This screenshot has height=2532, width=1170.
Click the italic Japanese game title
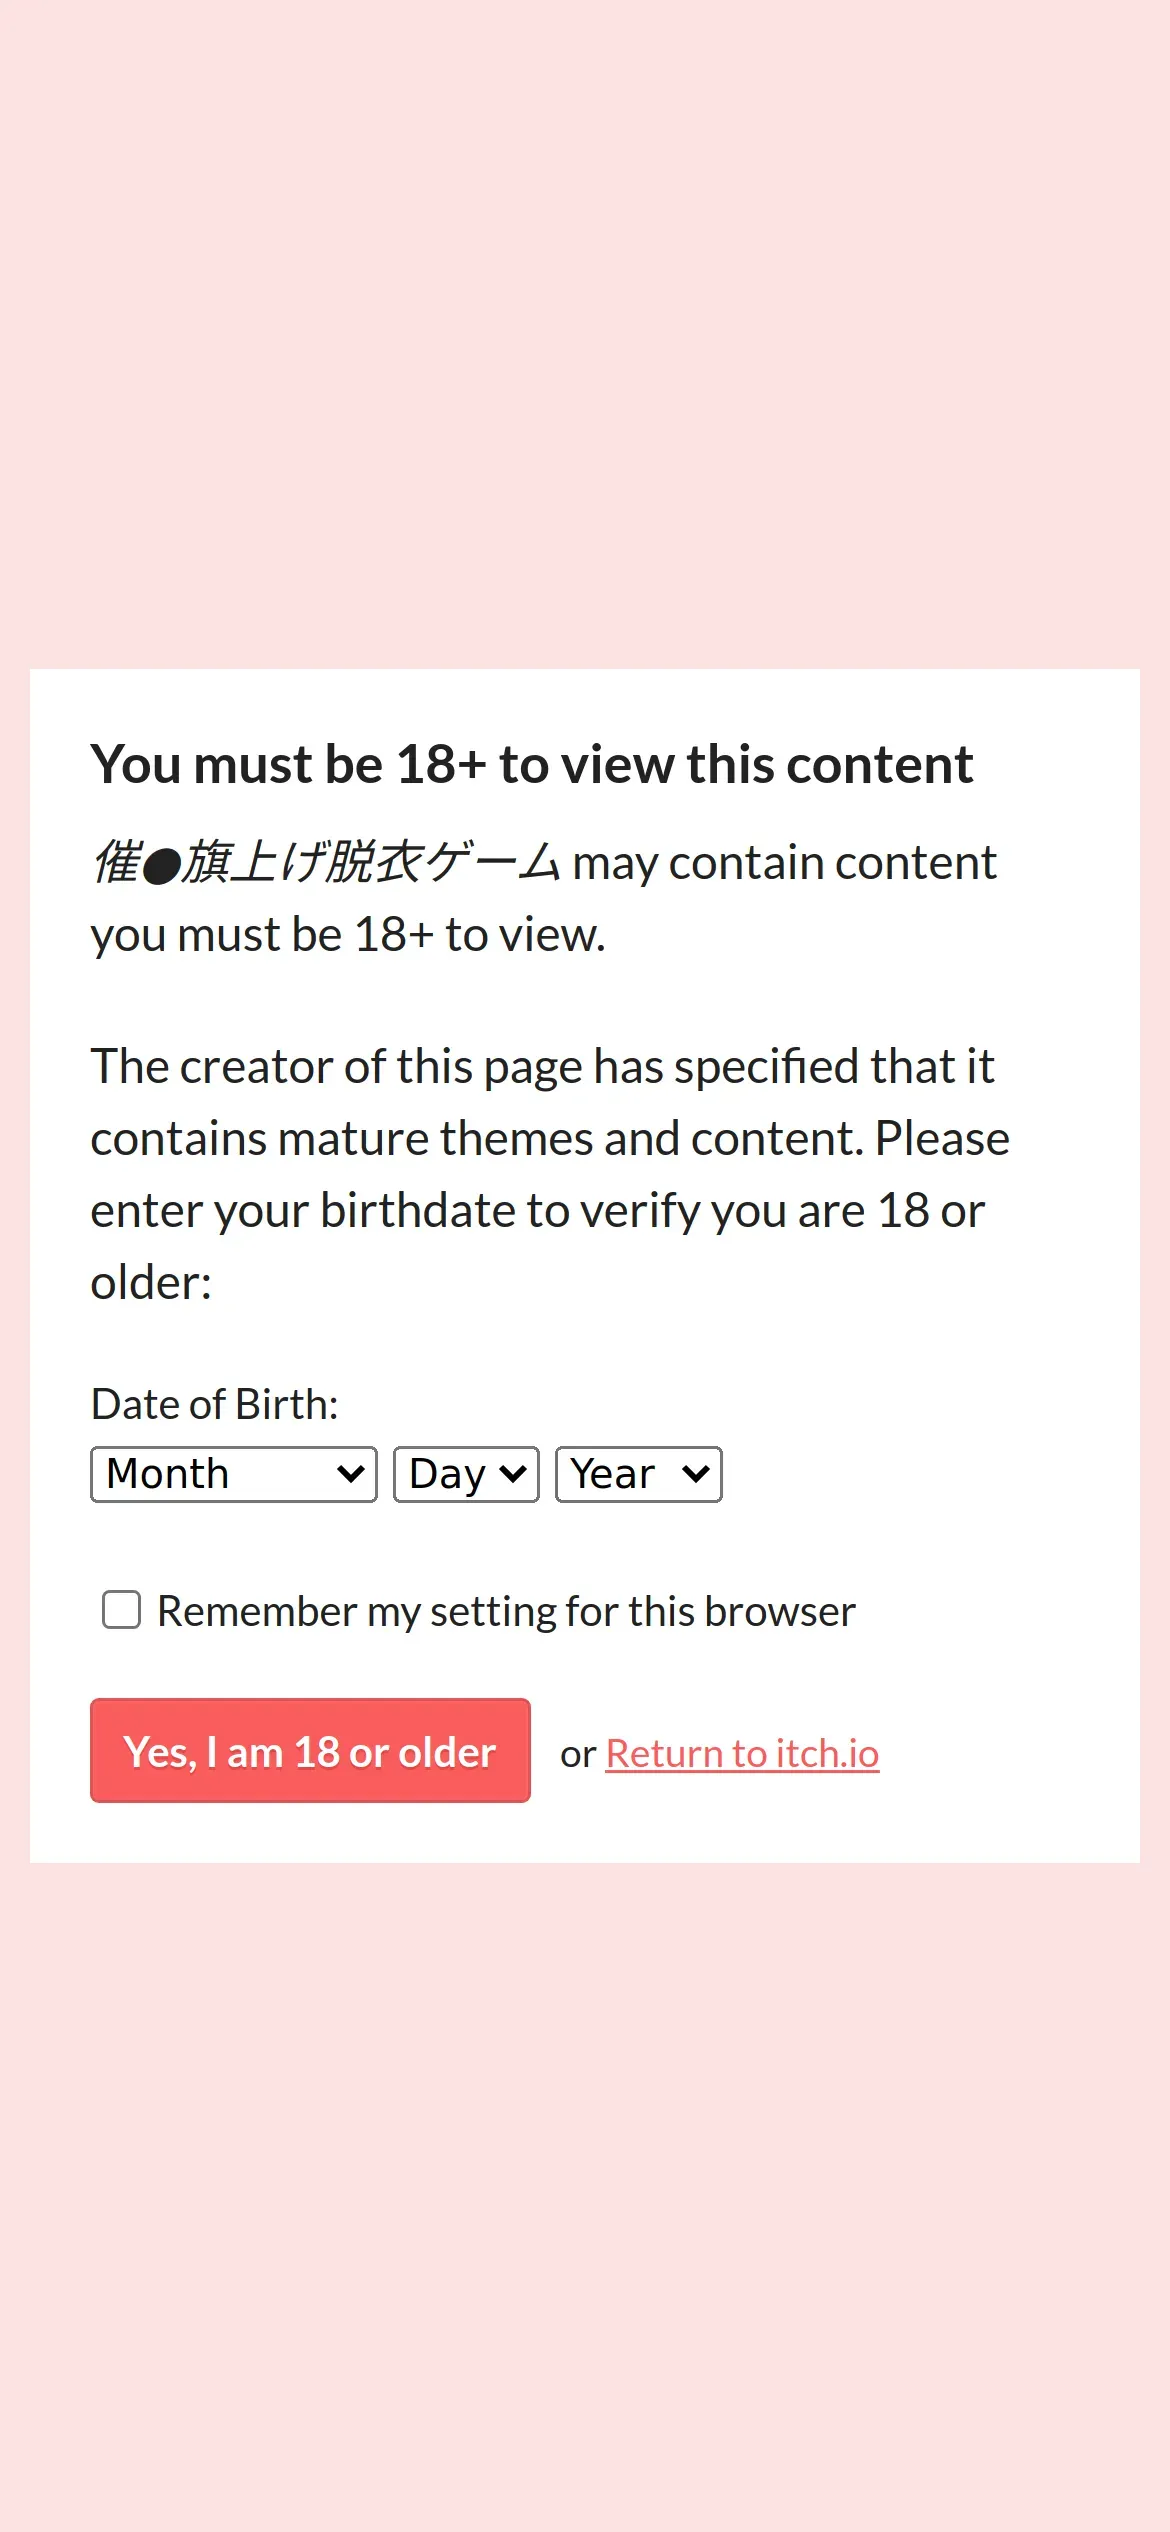(x=325, y=862)
